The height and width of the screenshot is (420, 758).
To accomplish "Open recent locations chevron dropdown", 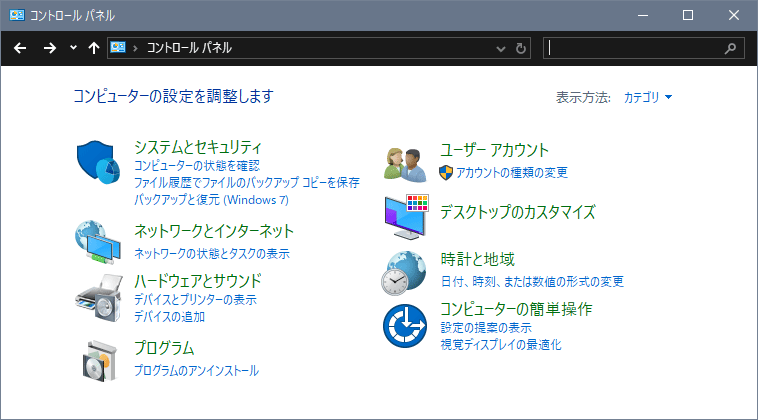I will [x=73, y=48].
